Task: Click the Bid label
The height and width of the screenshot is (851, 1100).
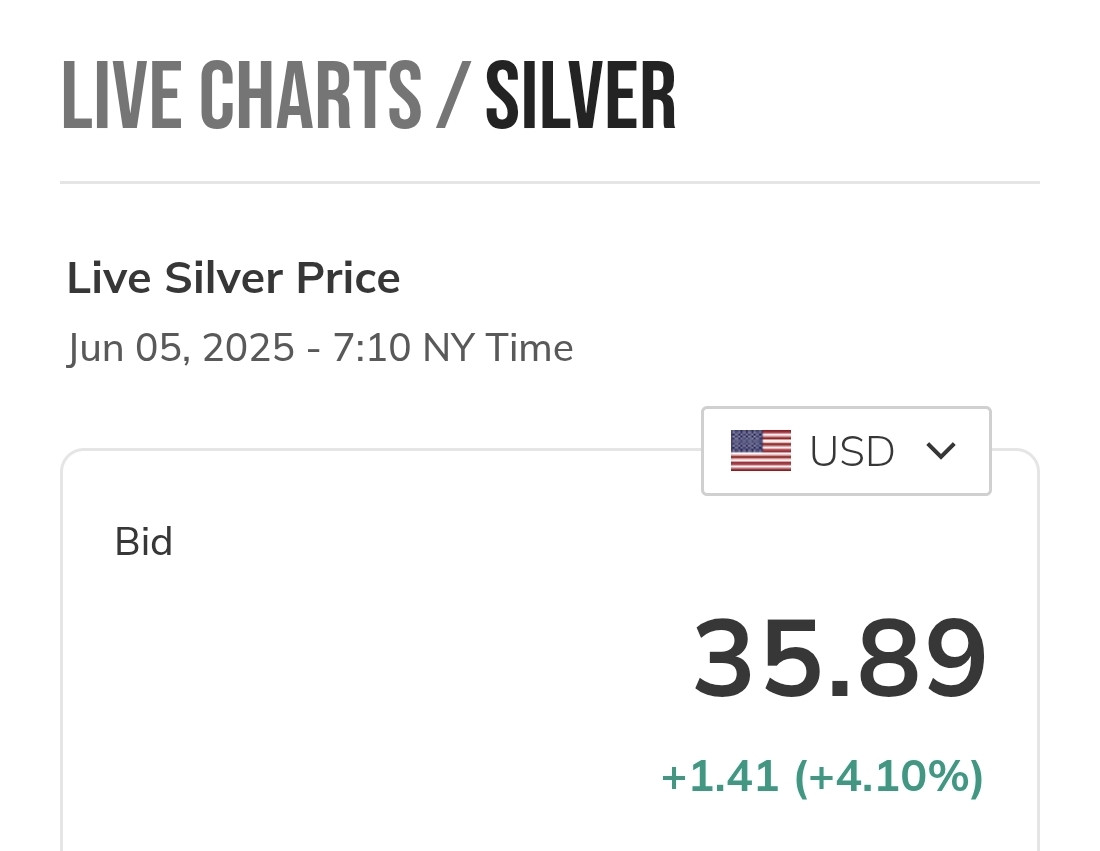Action: [x=143, y=542]
